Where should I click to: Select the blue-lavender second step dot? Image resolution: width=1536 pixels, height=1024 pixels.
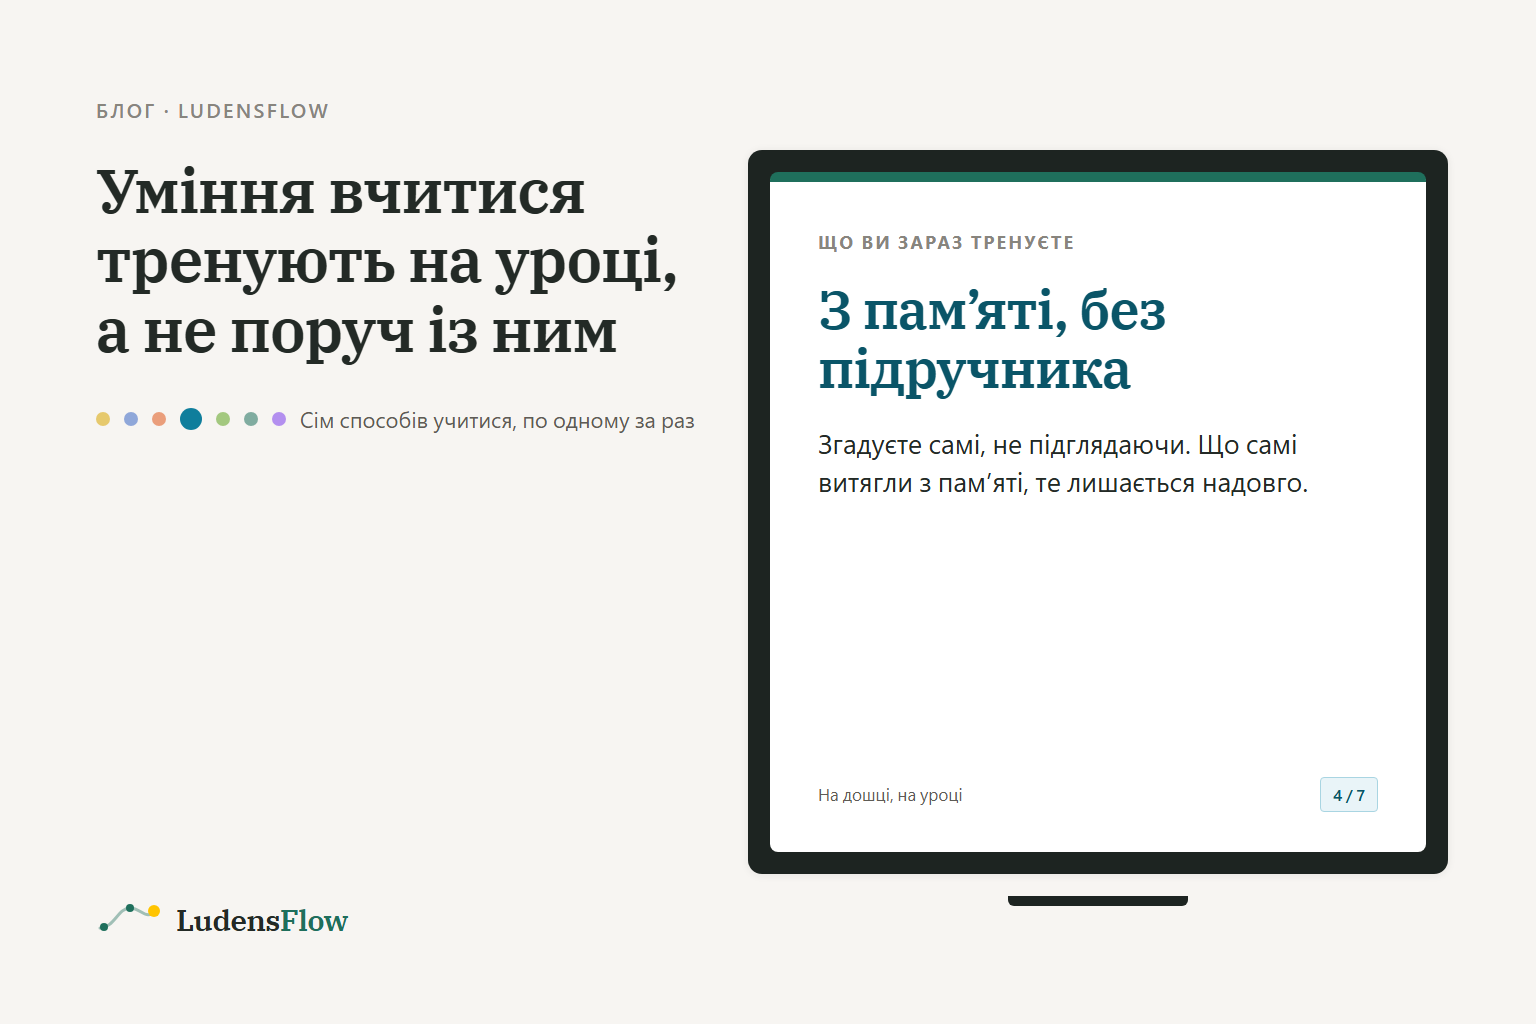pos(131,419)
